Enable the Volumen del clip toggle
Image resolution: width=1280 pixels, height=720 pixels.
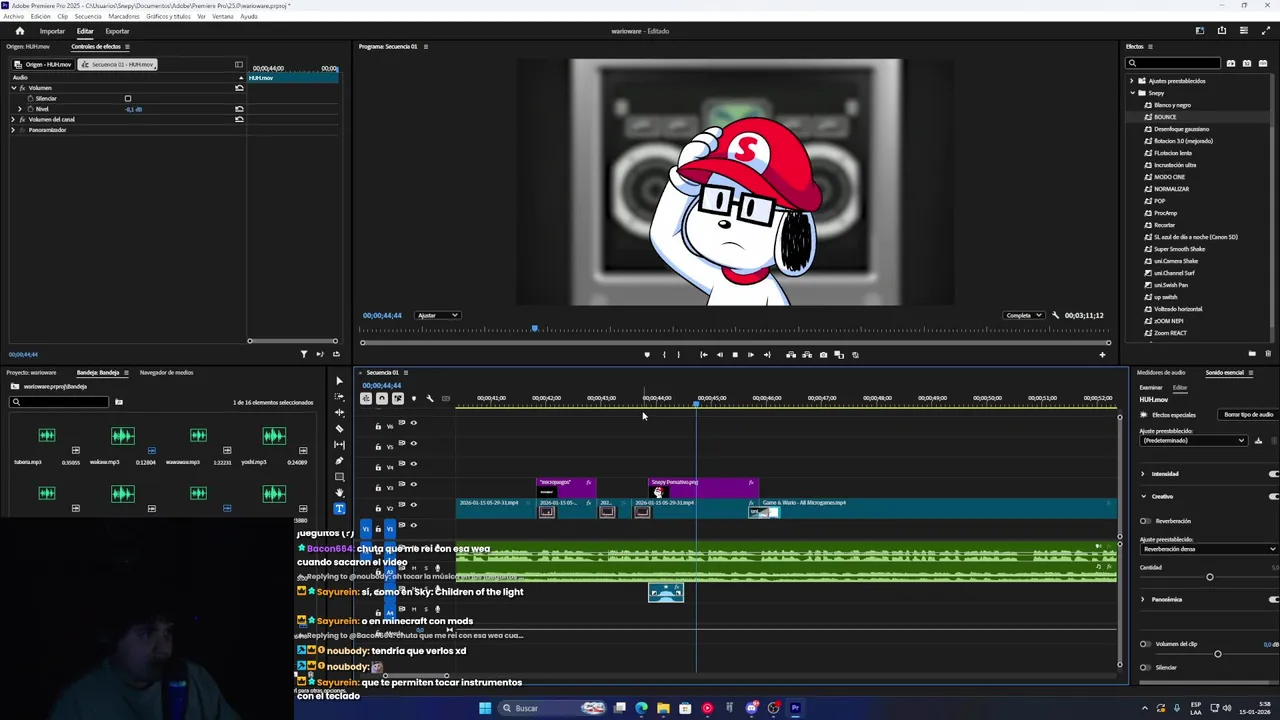click(1146, 644)
